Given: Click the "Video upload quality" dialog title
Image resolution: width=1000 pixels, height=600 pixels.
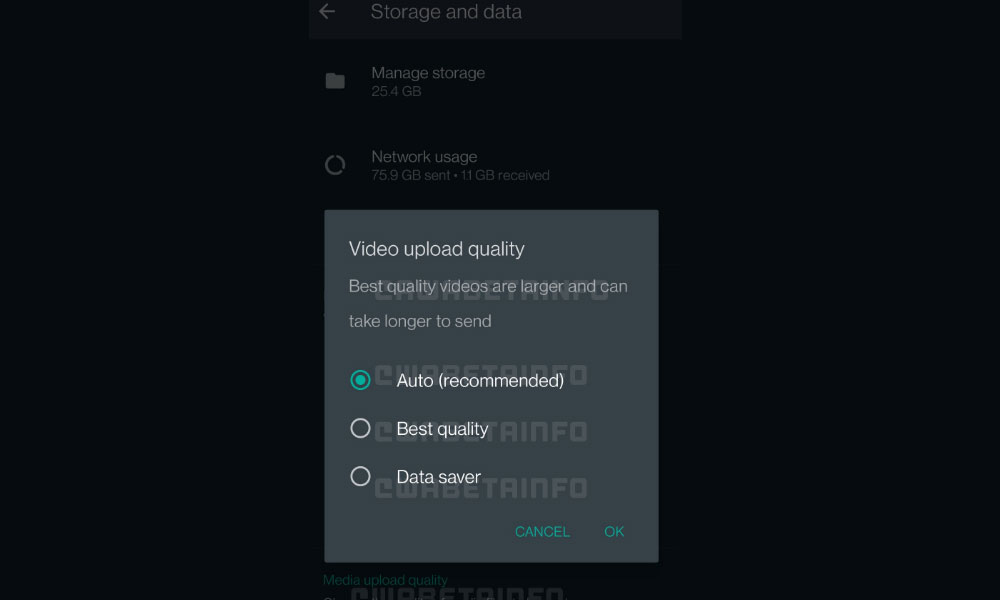Looking at the screenshot, I should pyautogui.click(x=436, y=249).
